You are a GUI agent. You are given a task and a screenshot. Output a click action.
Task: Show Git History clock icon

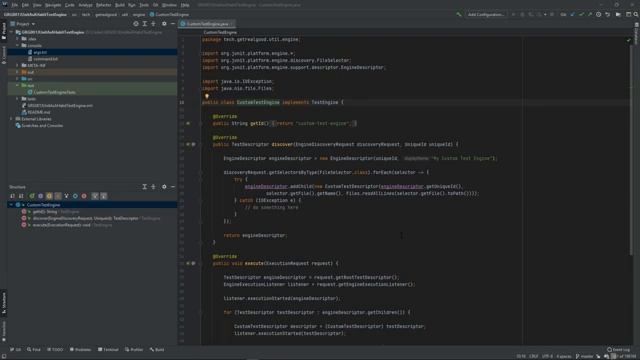(x=598, y=14)
